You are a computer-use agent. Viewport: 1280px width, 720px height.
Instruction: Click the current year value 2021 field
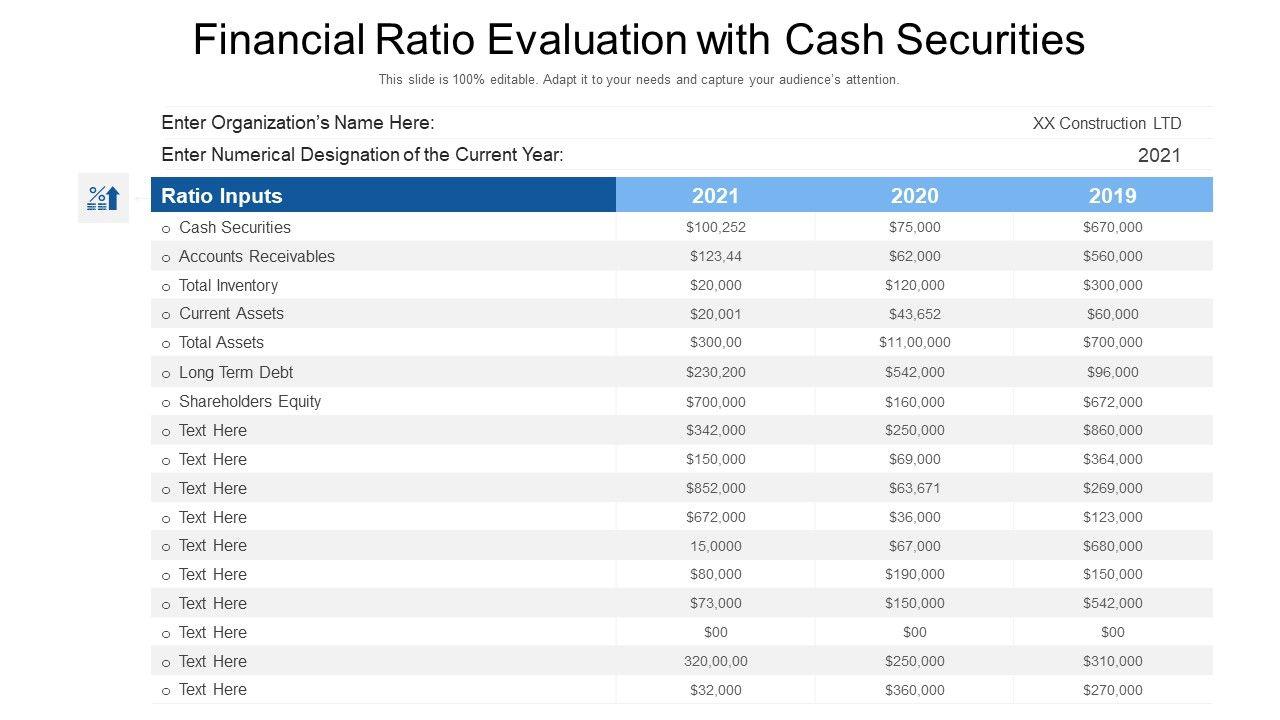pyautogui.click(x=1159, y=155)
